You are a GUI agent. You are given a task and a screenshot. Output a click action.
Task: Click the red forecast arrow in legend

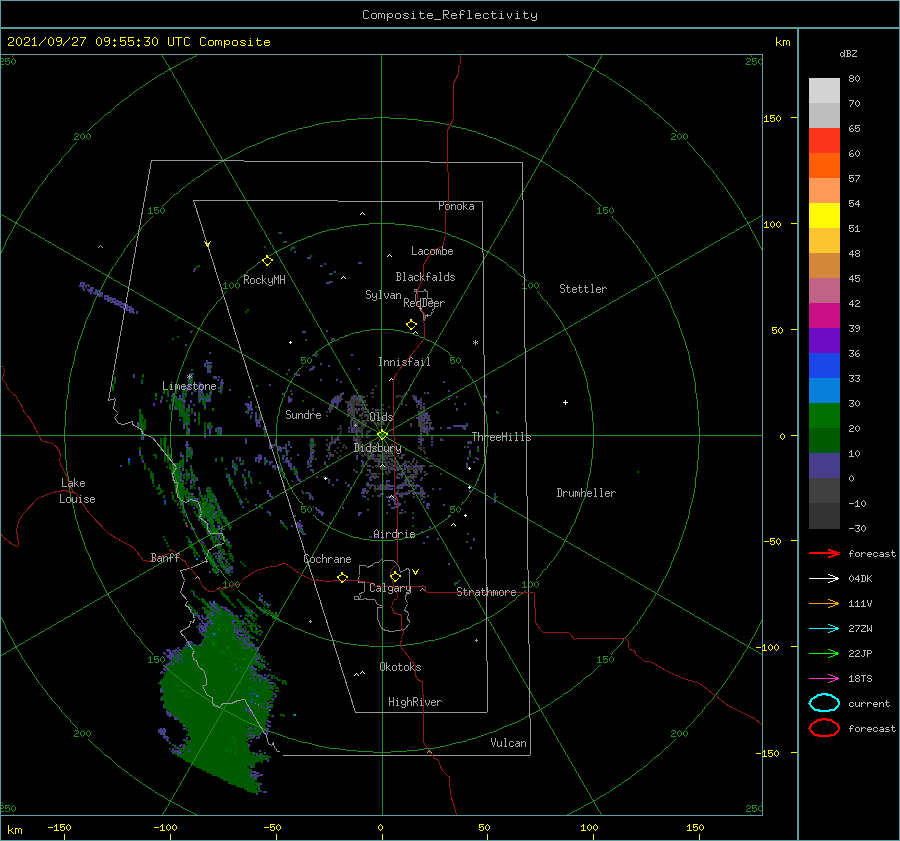(824, 553)
